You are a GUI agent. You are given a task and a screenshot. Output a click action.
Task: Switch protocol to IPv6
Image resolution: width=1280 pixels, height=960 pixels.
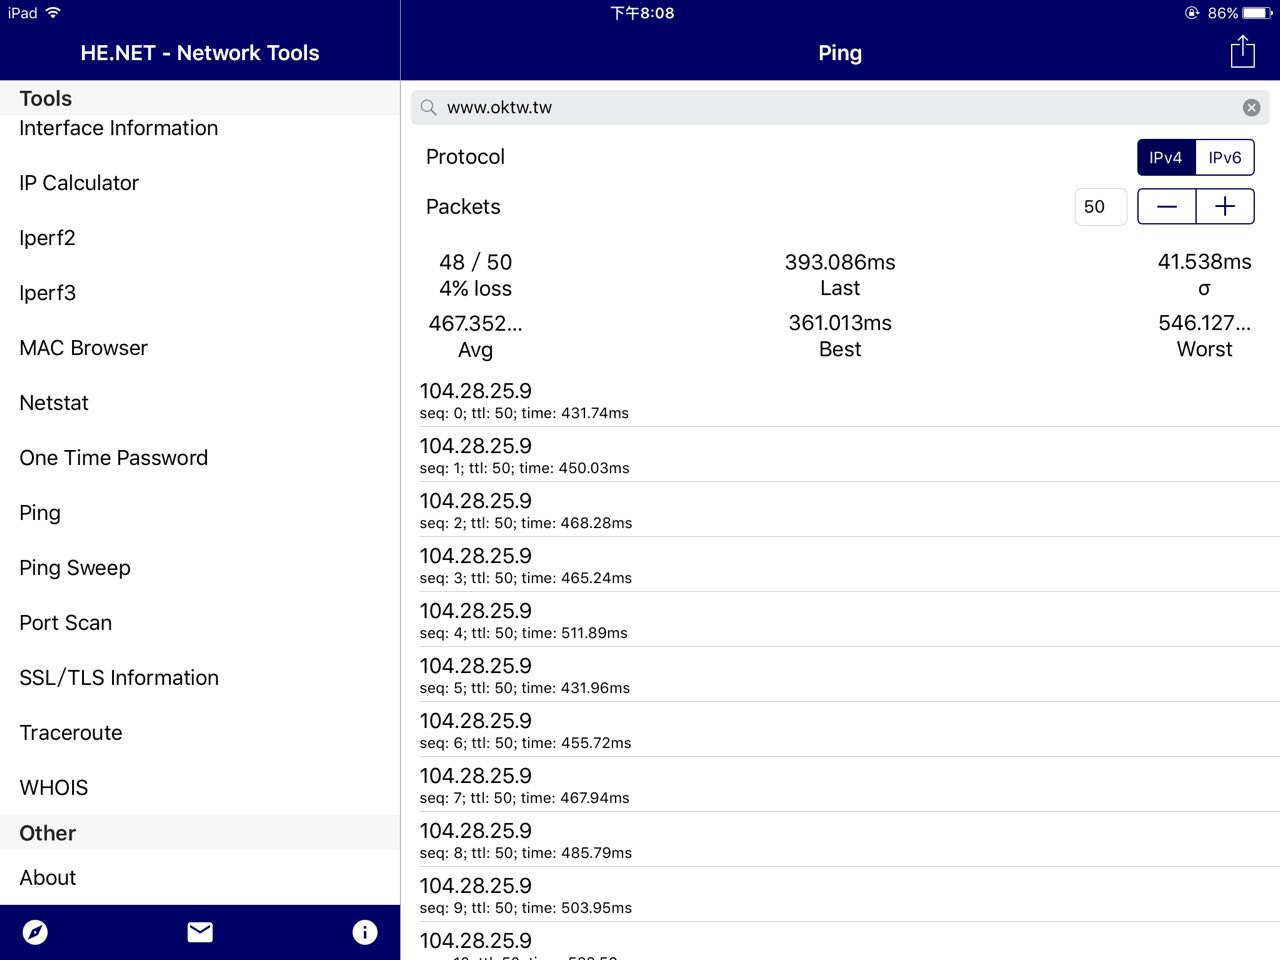click(1225, 157)
